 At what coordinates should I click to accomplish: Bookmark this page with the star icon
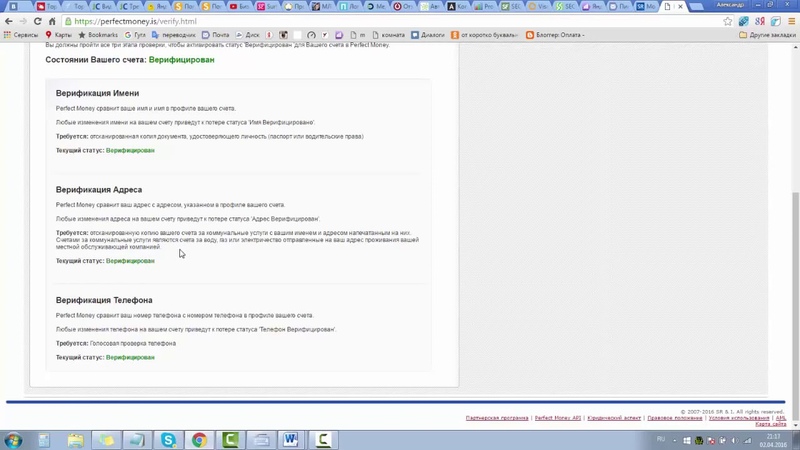pos(728,21)
